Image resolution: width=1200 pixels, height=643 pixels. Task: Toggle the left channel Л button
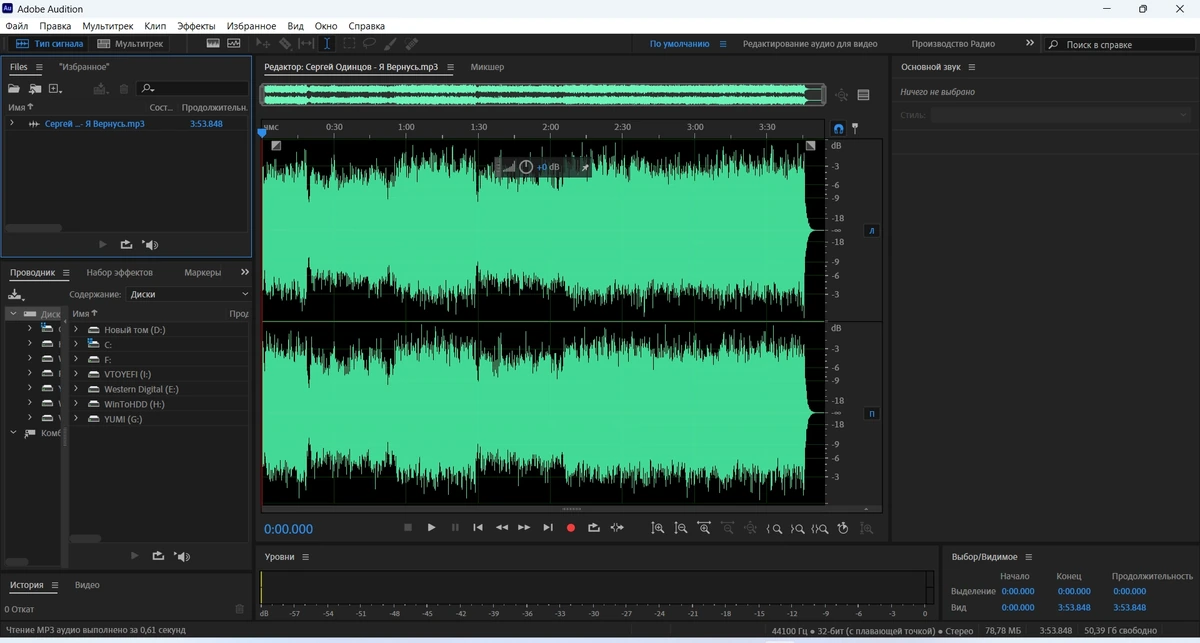[871, 230]
